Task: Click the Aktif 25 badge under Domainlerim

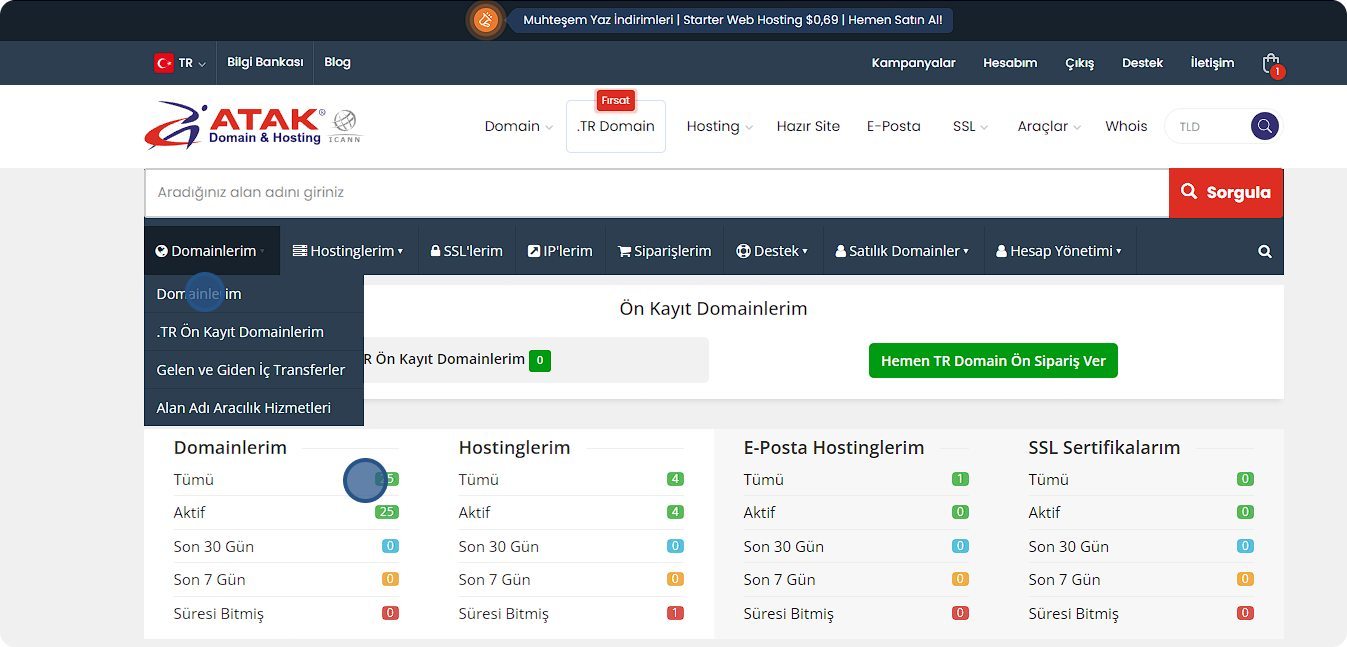Action: click(386, 512)
